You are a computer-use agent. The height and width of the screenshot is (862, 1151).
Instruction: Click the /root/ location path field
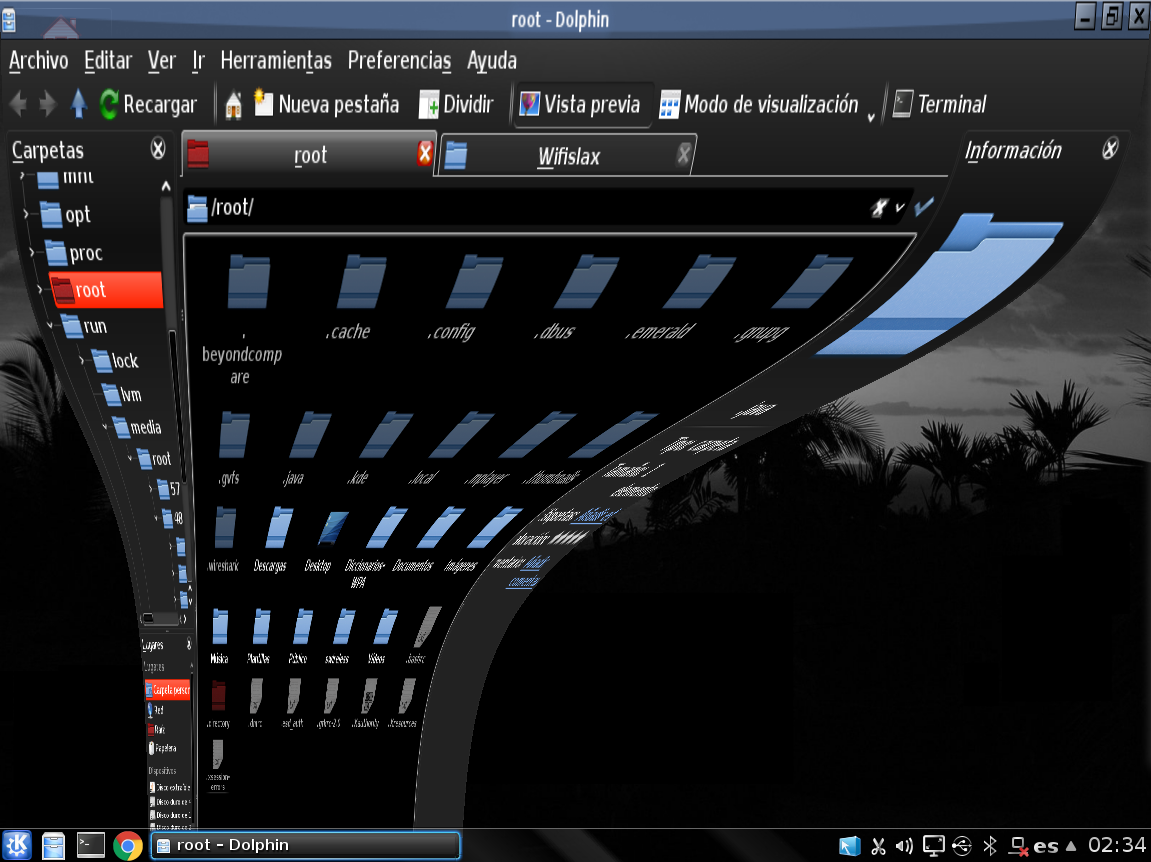click(529, 208)
